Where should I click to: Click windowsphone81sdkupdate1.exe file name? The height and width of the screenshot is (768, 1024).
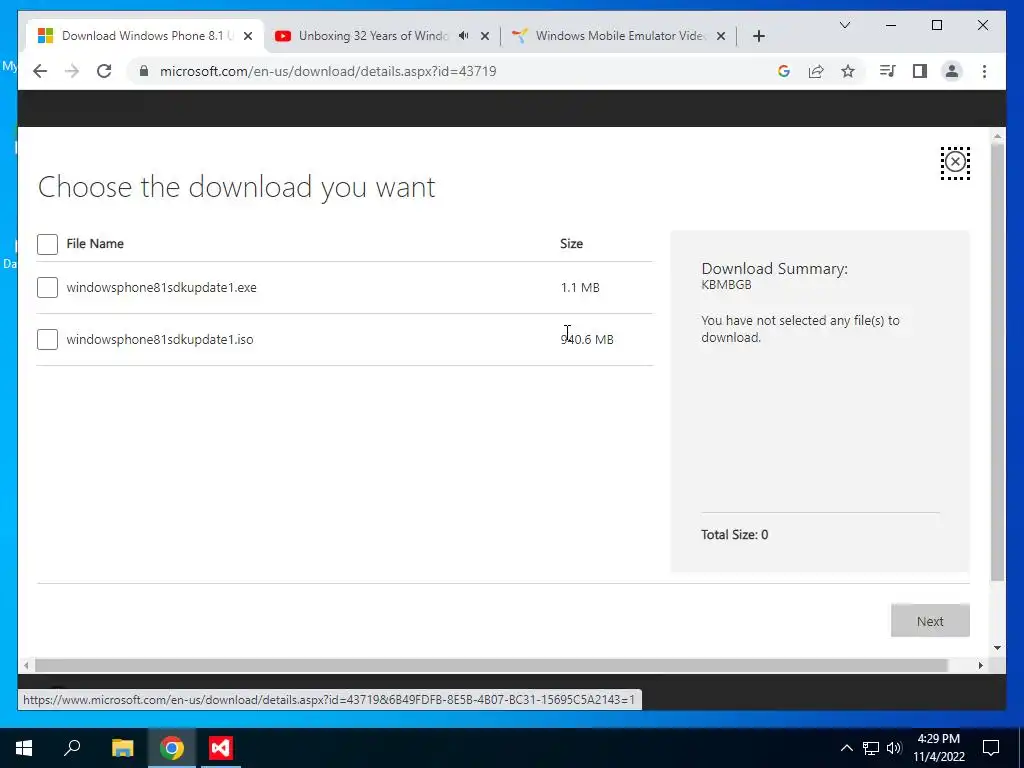(161, 287)
